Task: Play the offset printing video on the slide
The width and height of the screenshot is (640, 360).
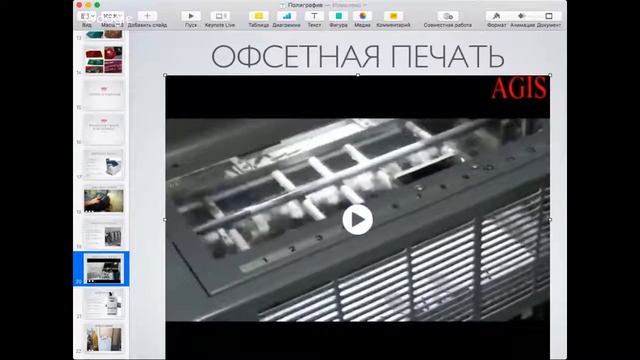Action: point(358,220)
